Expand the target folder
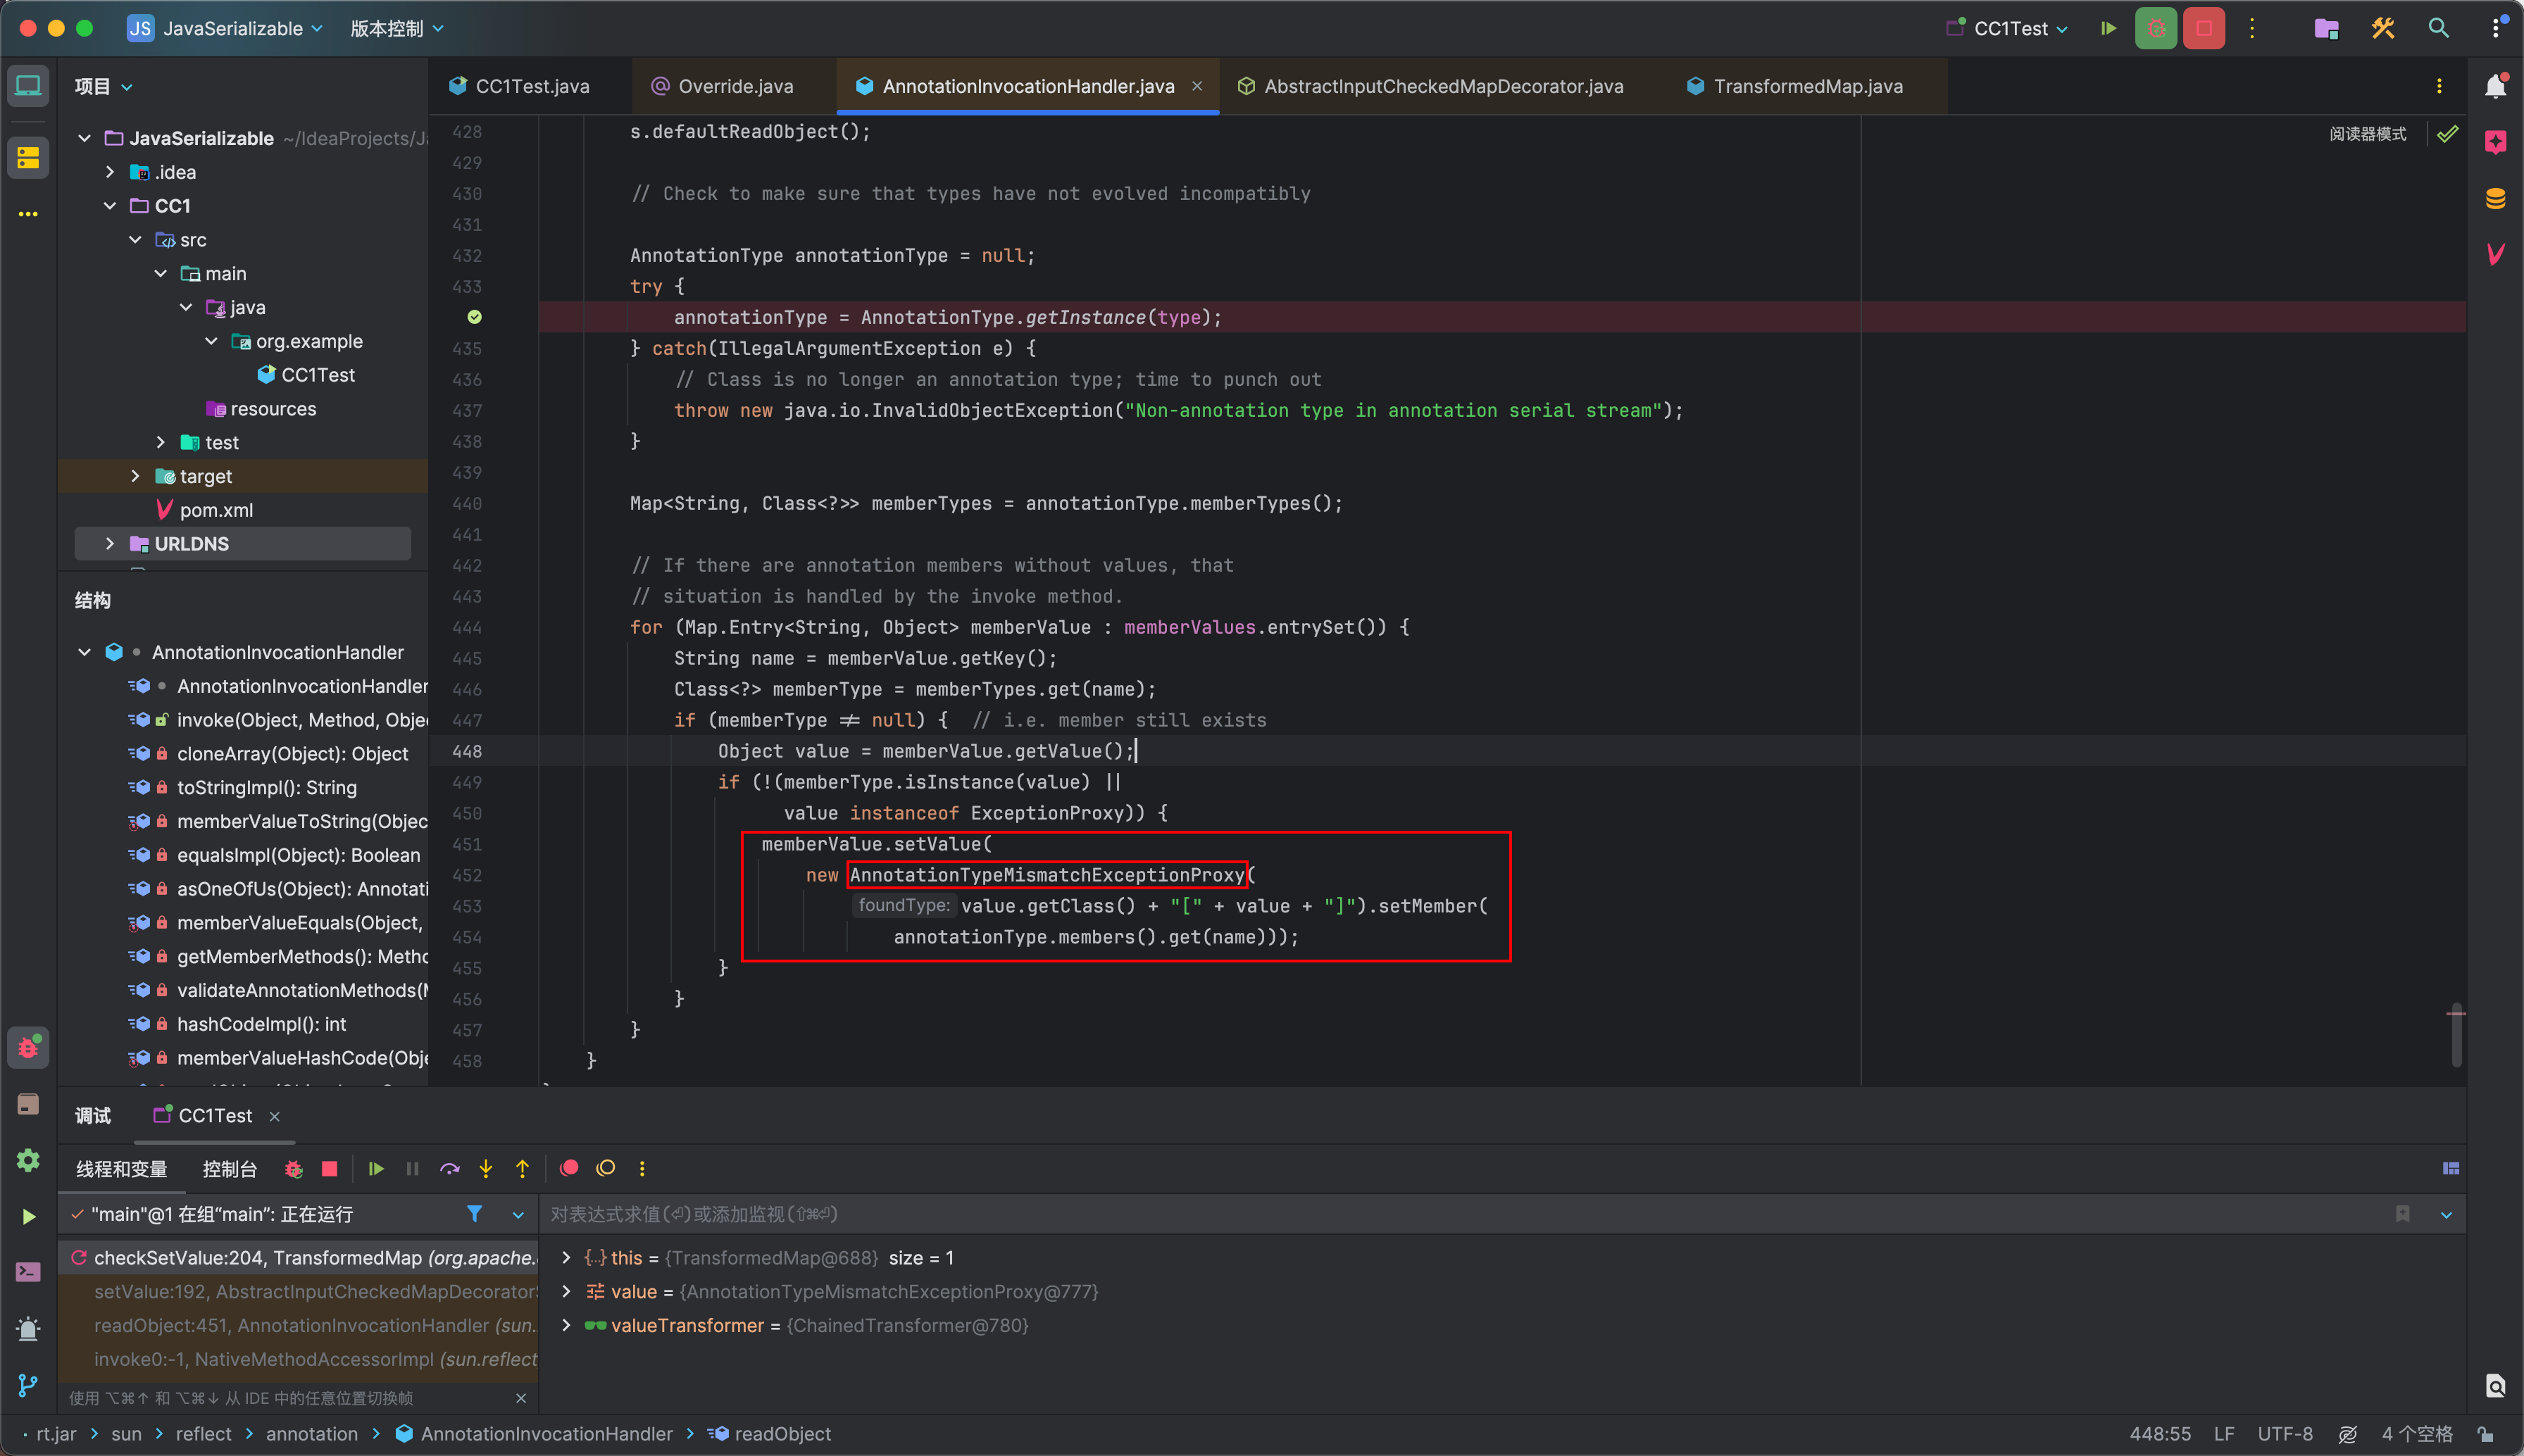 [x=135, y=476]
